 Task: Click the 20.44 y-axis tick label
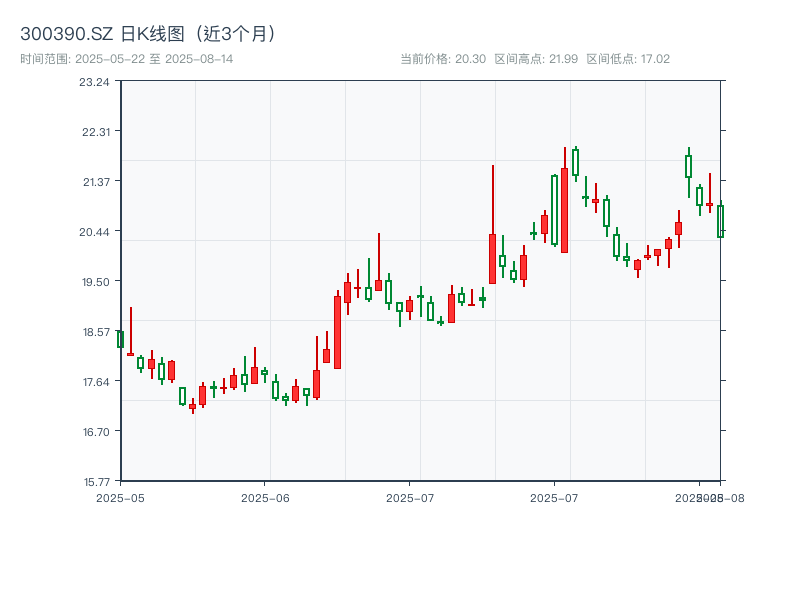coord(94,231)
